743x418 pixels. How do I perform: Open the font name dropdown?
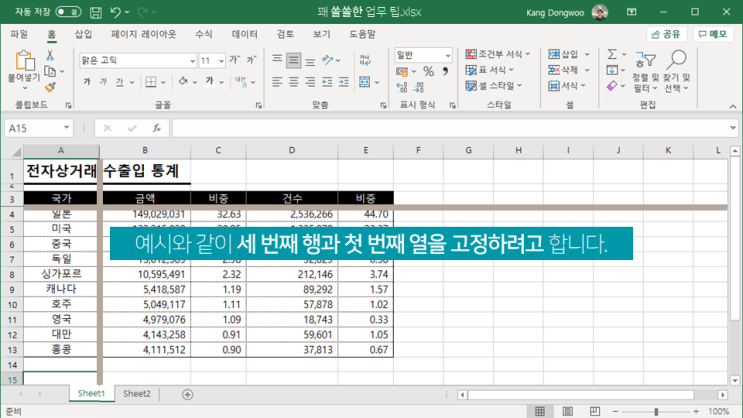coord(192,61)
